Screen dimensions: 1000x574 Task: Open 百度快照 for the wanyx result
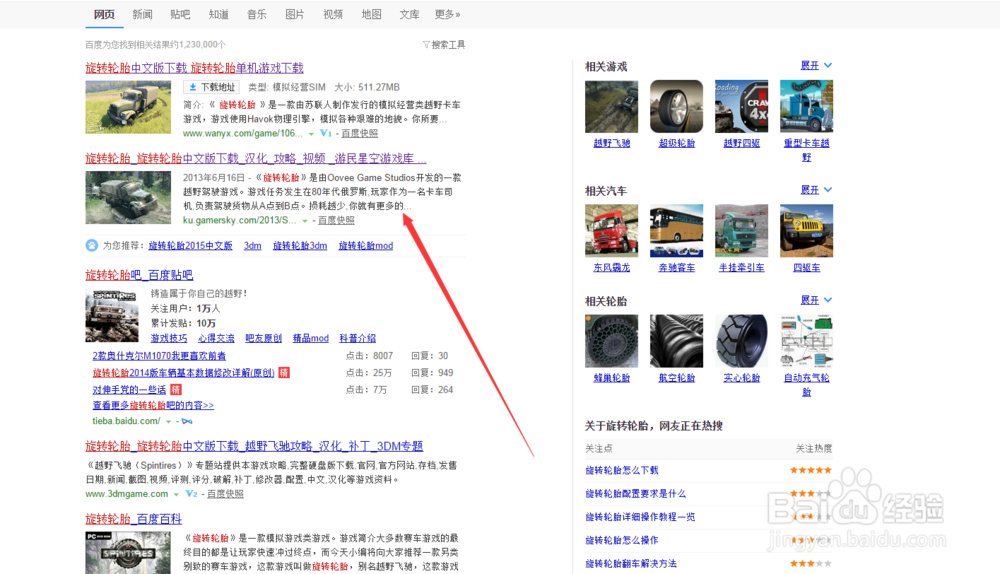[359, 133]
